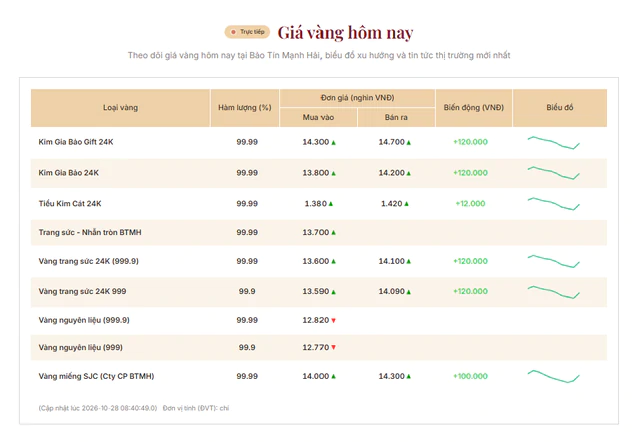
Task: Click the +100.000 change value
Action: coord(470,376)
